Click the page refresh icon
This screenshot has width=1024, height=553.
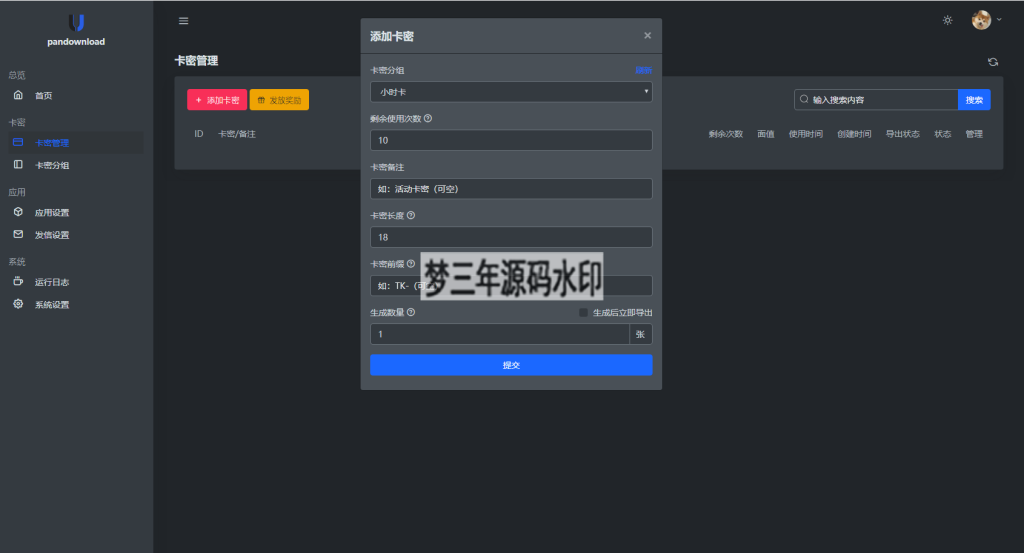tap(993, 62)
